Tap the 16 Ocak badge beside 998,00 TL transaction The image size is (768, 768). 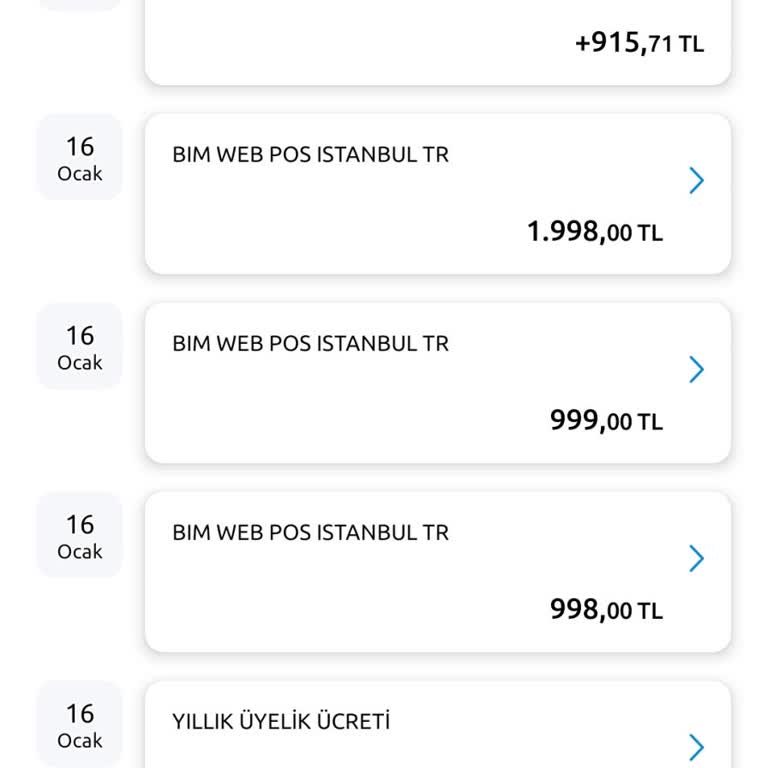[x=80, y=536]
